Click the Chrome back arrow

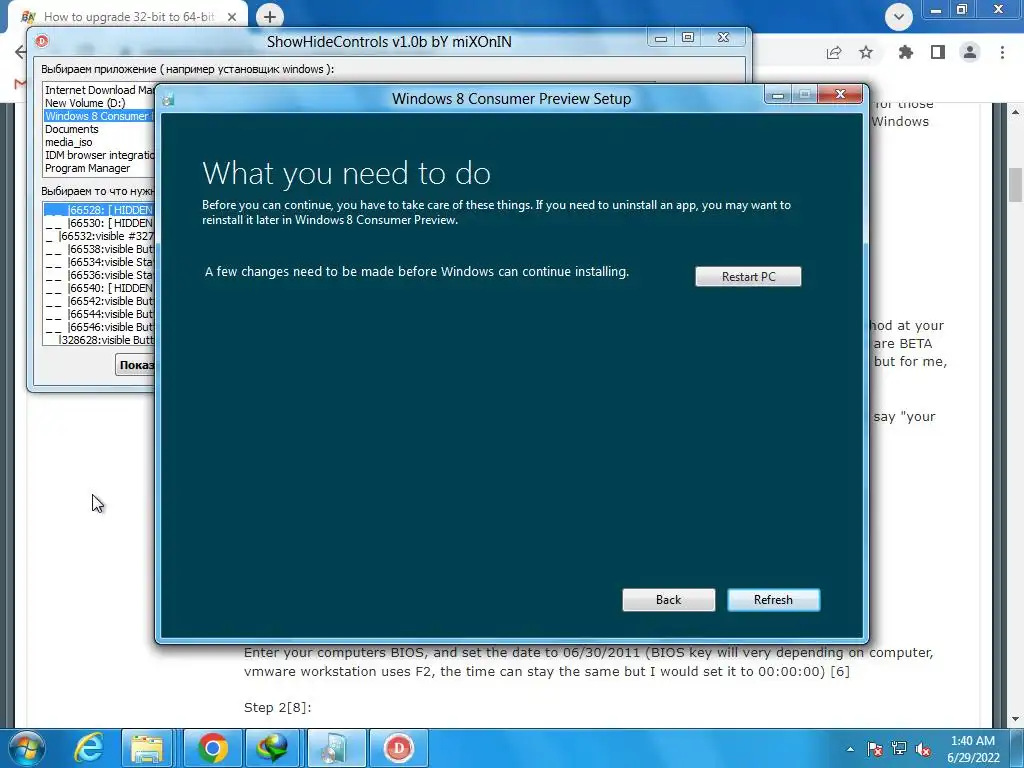click(20, 52)
